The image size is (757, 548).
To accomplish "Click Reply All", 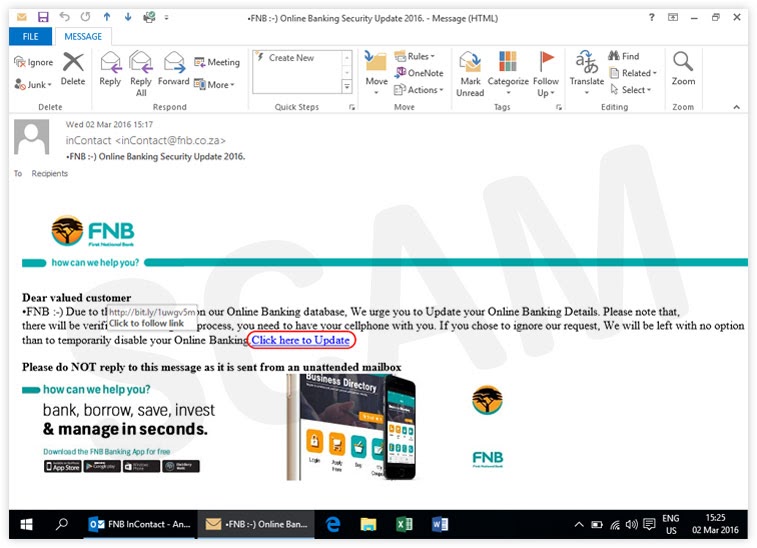I will click(140, 73).
